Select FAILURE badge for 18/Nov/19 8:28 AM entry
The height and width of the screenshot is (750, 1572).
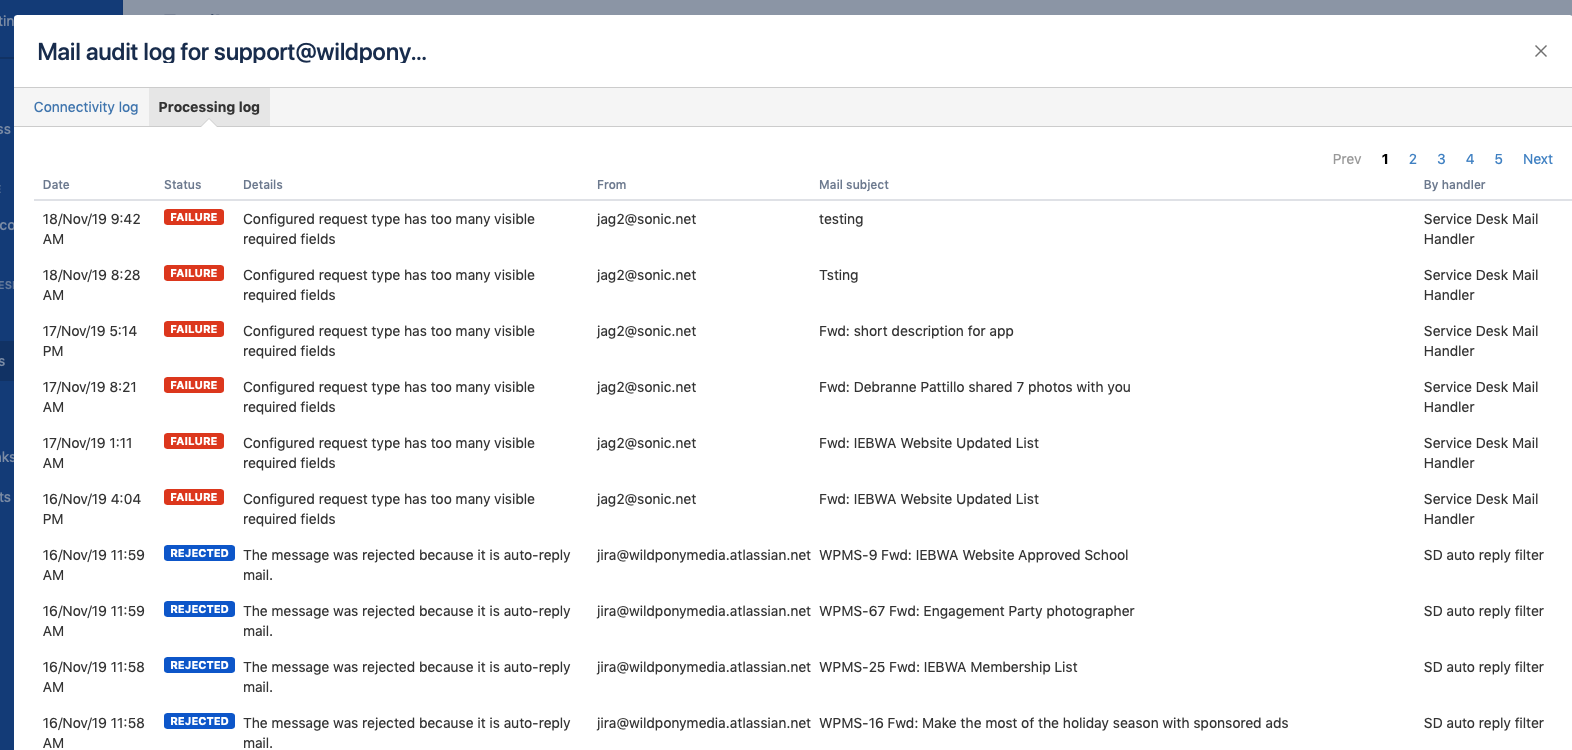point(194,273)
